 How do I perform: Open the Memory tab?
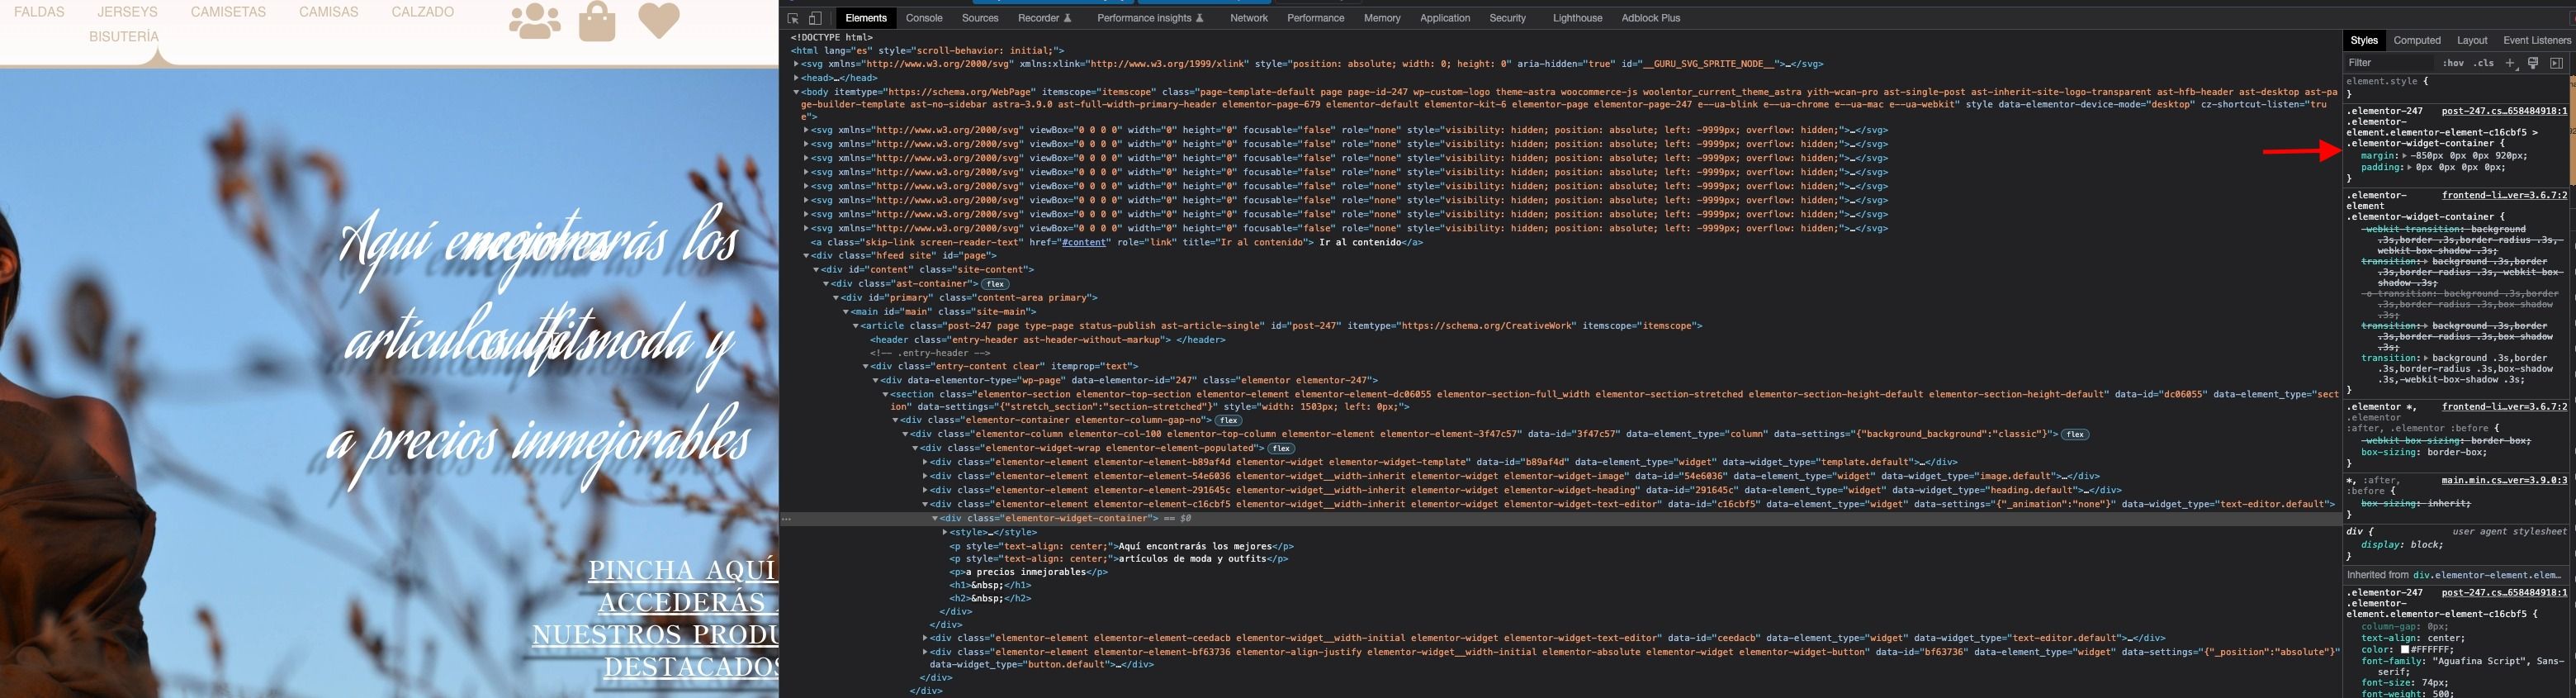[1382, 18]
